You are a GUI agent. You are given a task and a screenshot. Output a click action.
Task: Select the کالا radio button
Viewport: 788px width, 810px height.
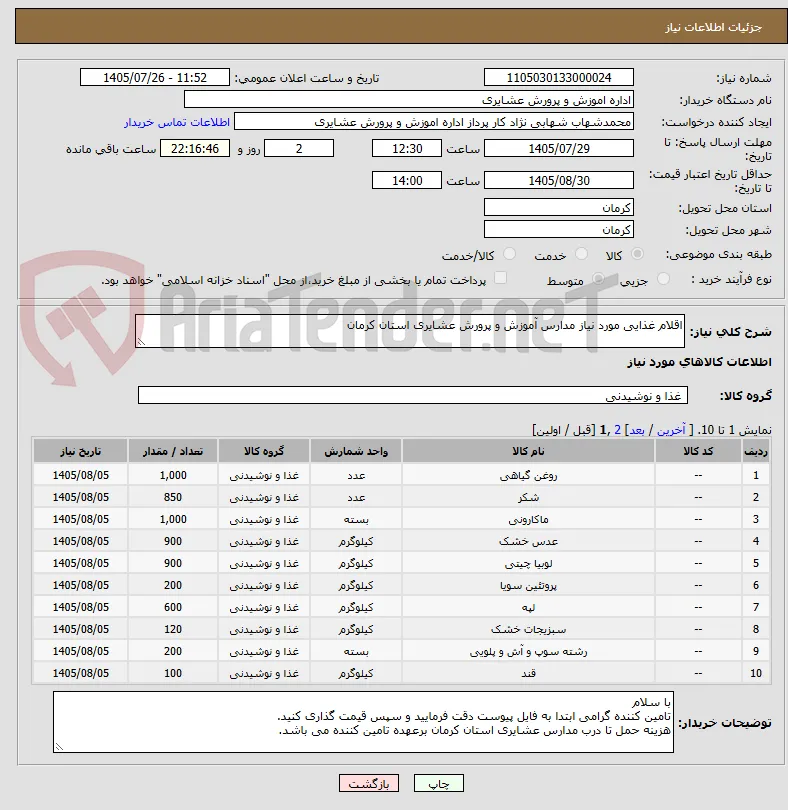638,254
